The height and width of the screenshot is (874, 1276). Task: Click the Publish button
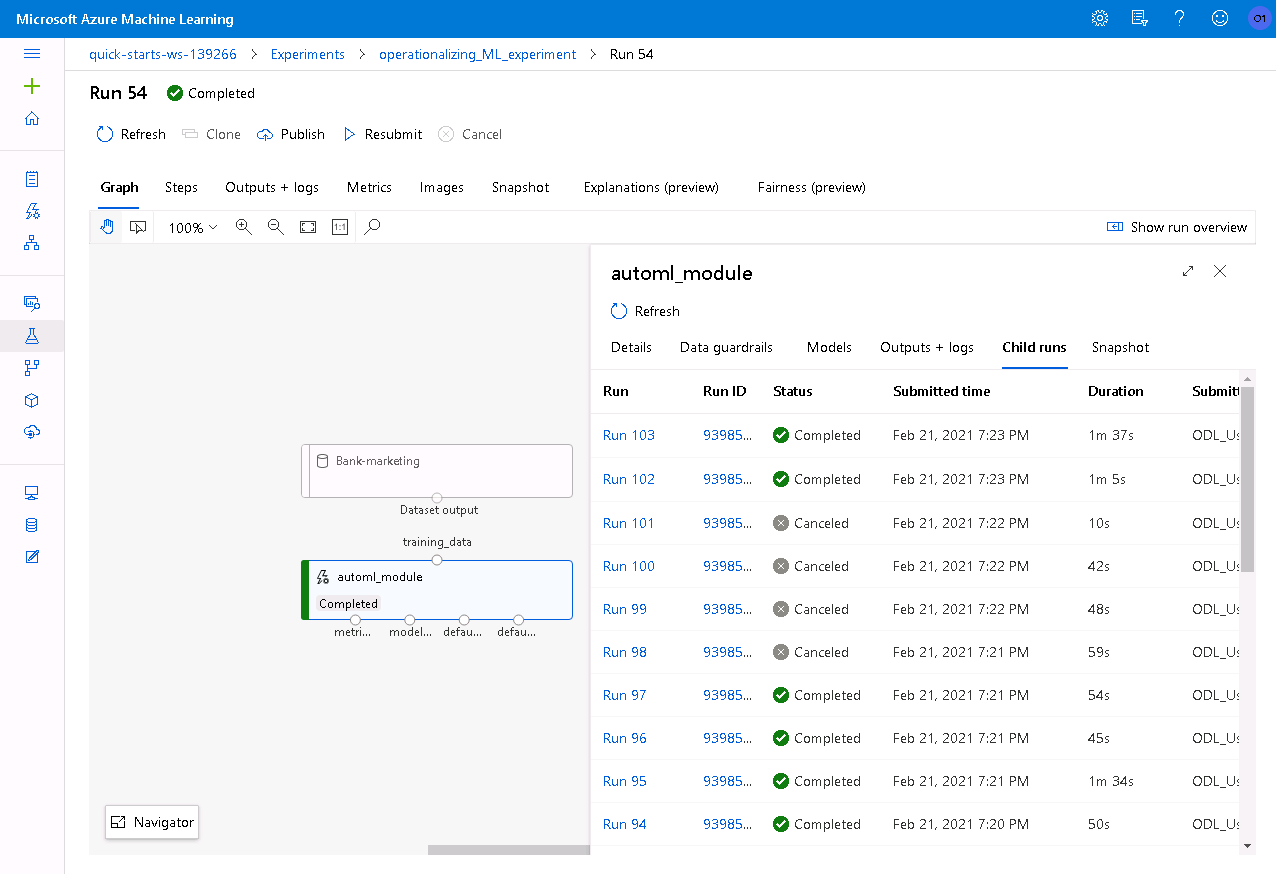tap(291, 134)
